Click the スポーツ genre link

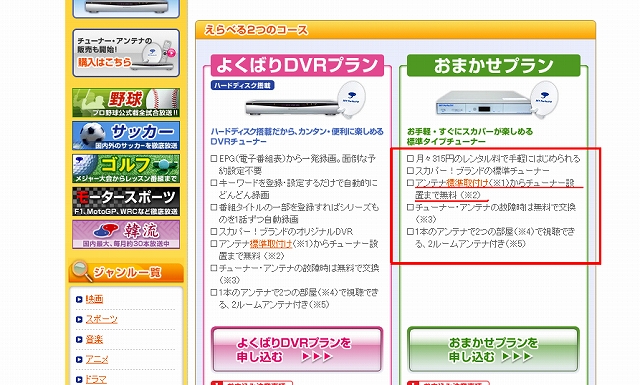[x=101, y=319]
